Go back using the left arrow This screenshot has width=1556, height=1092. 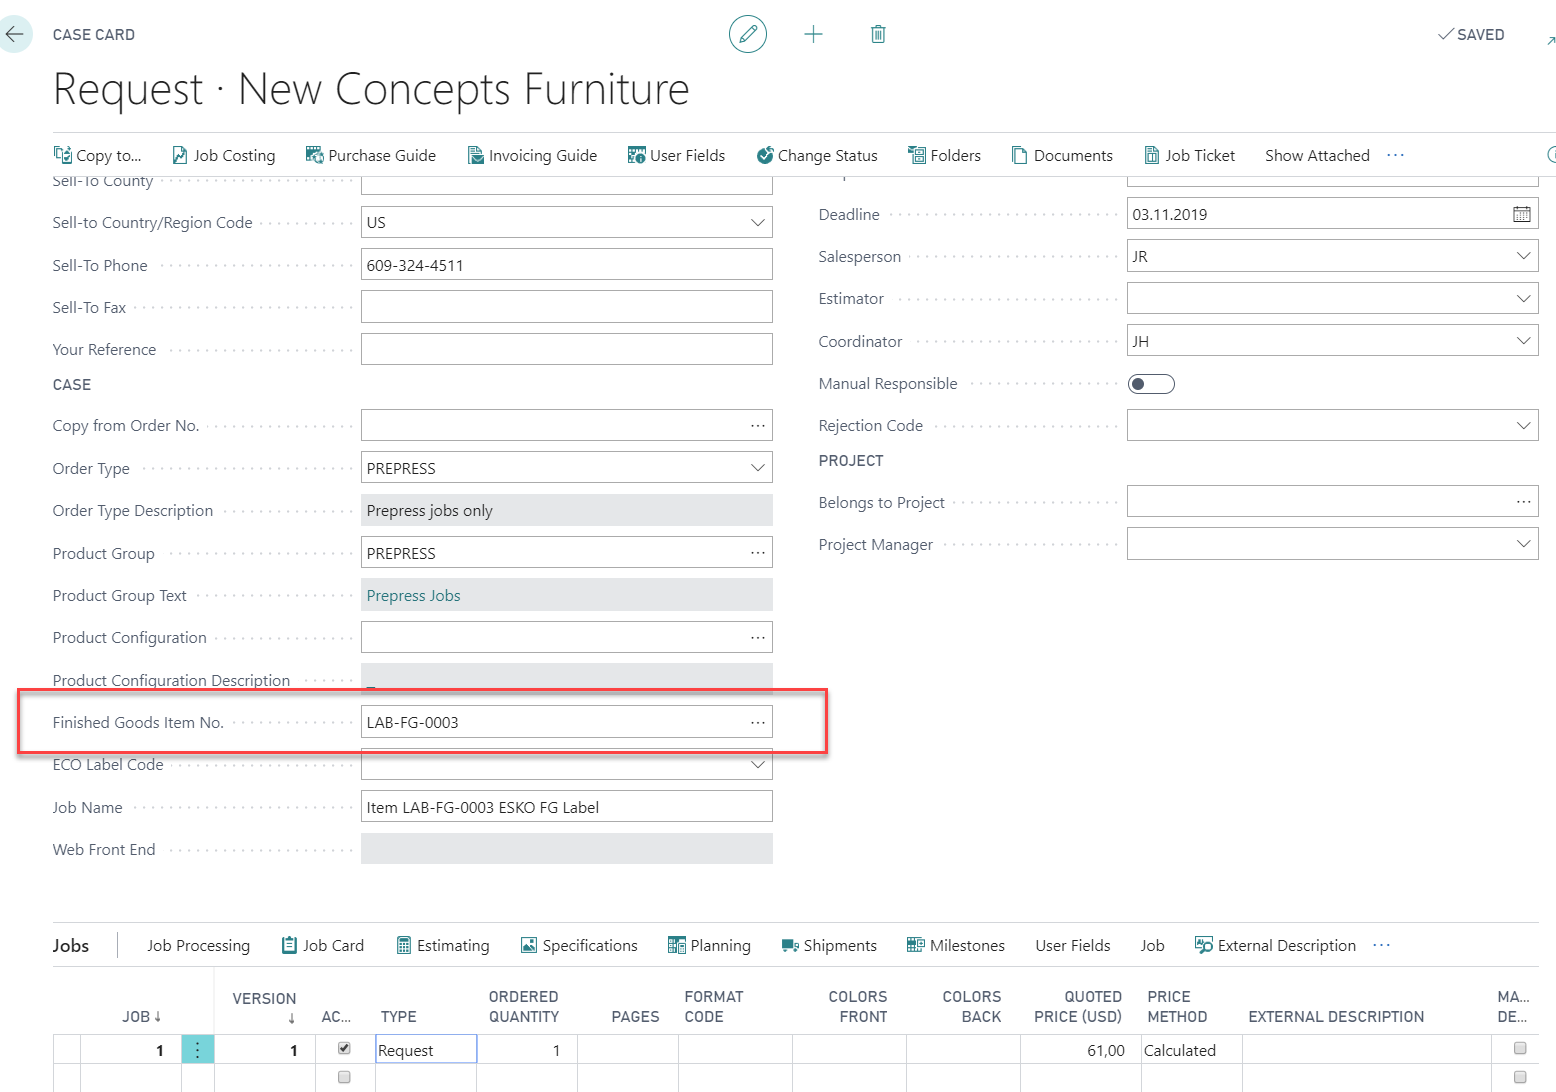pyautogui.click(x=15, y=34)
